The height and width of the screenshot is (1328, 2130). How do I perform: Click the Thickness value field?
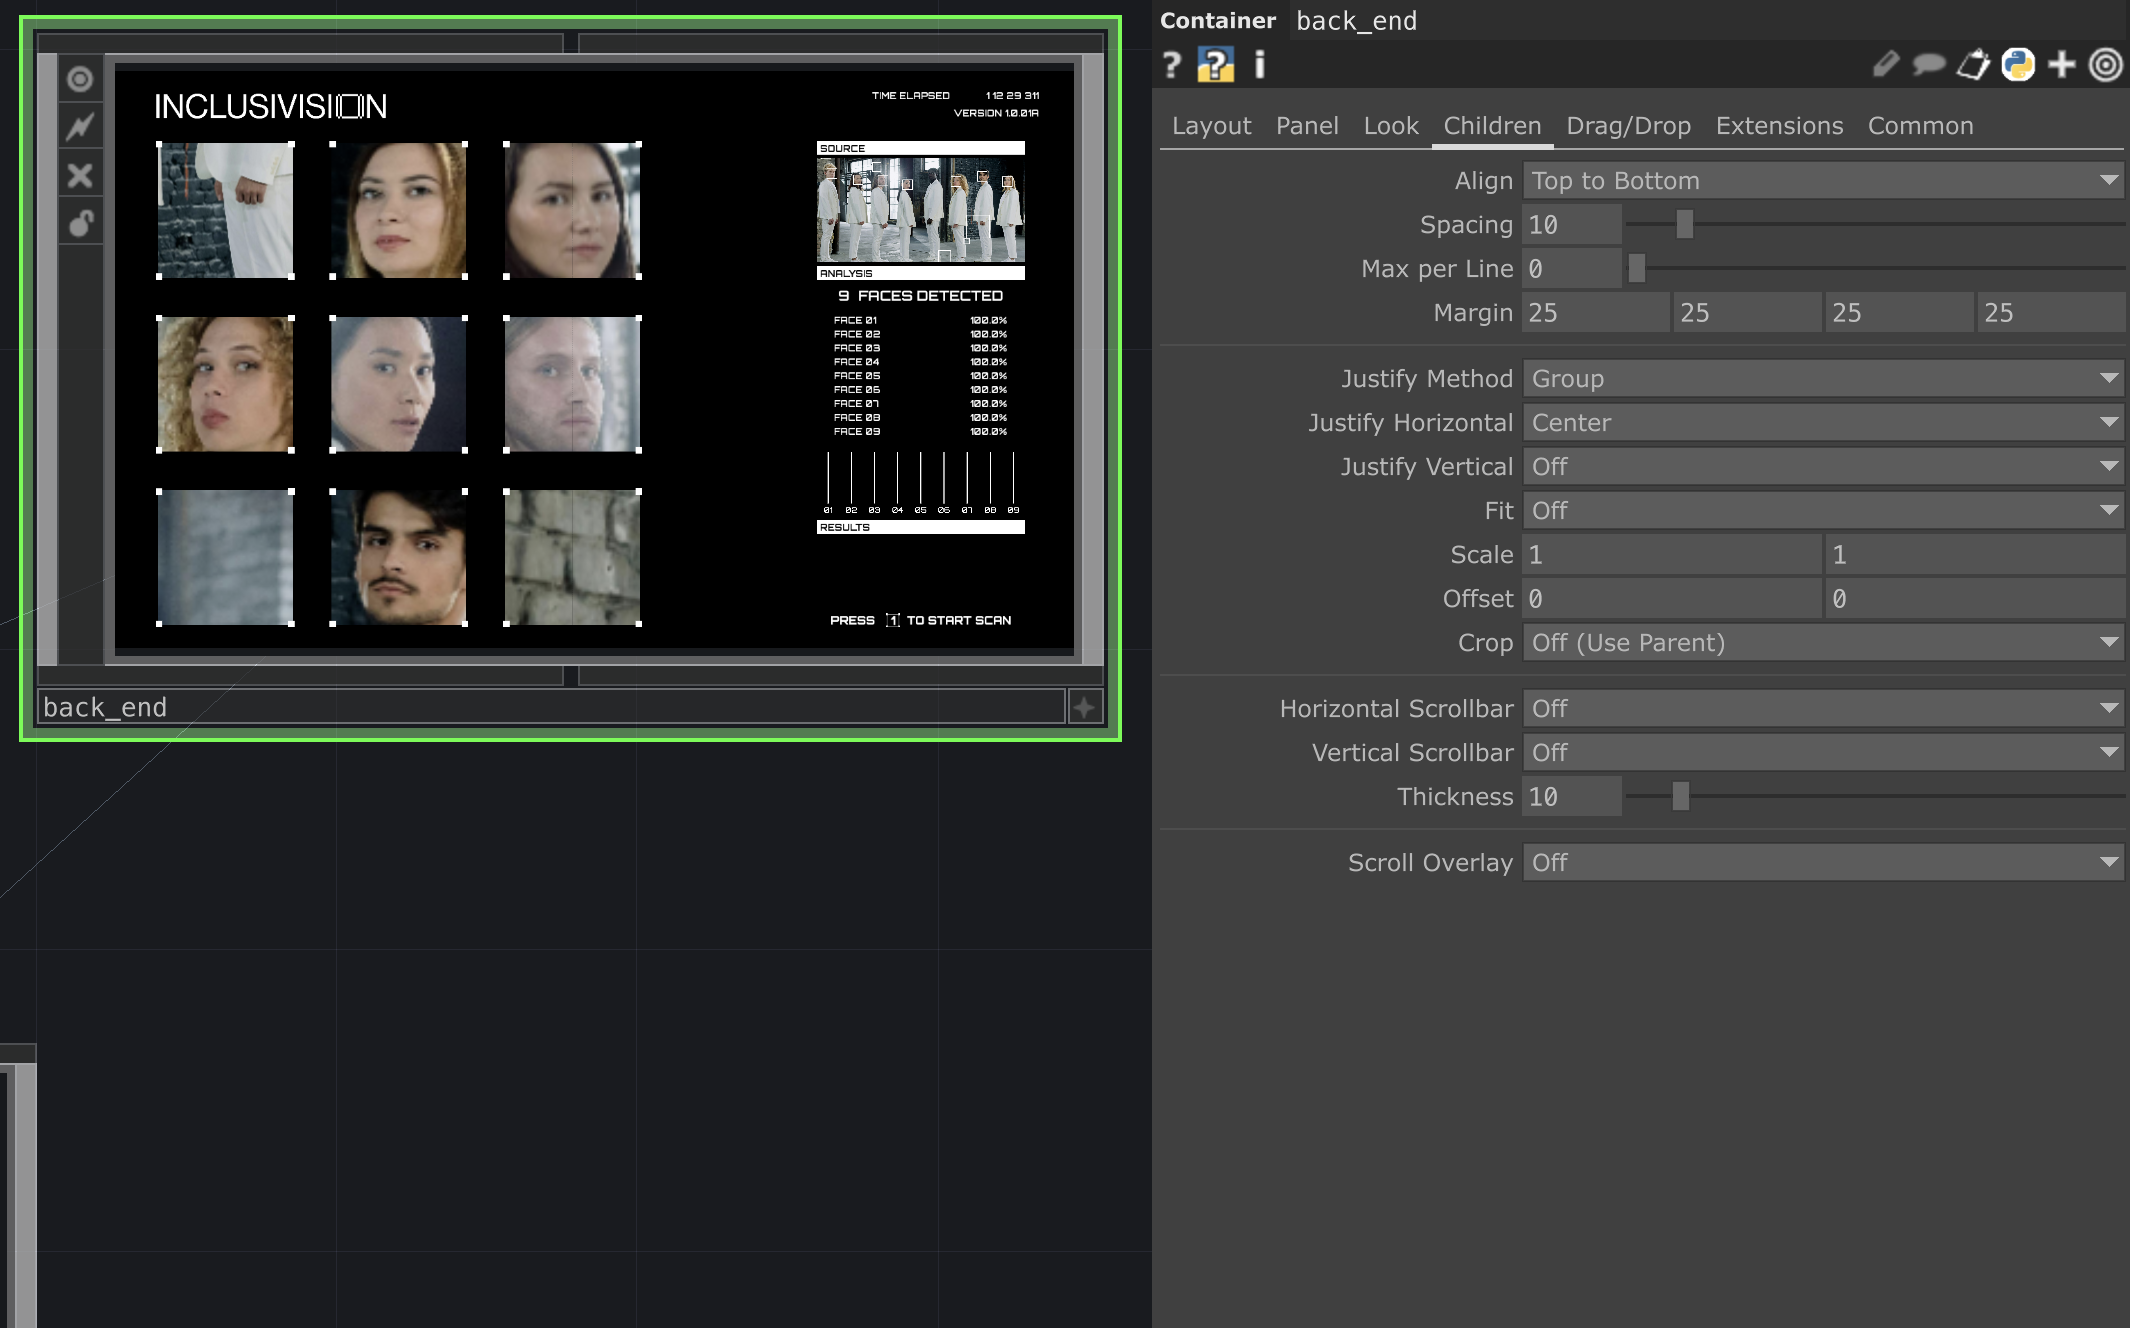(1571, 797)
